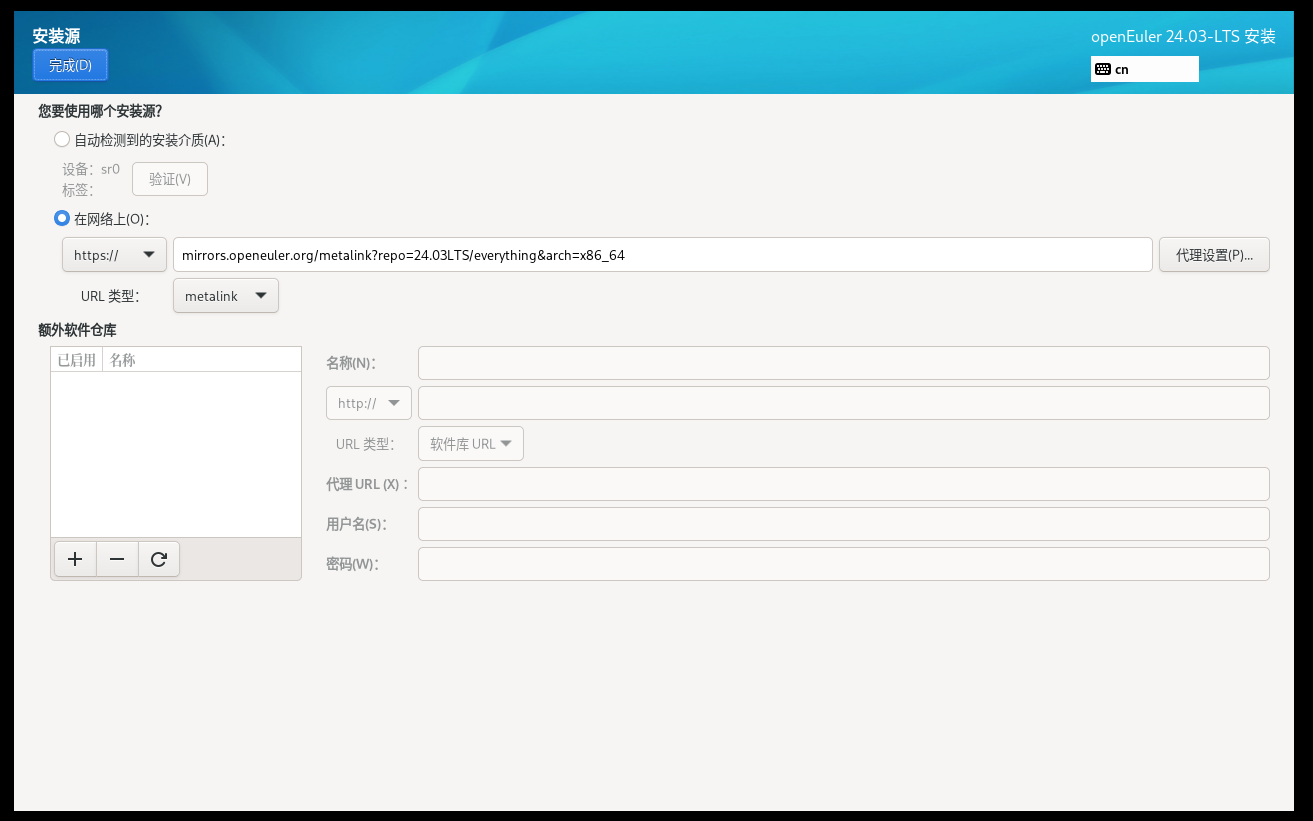Image resolution: width=1313 pixels, height=821 pixels.
Task: Refresh repository list with the reload icon
Action: tap(159, 560)
